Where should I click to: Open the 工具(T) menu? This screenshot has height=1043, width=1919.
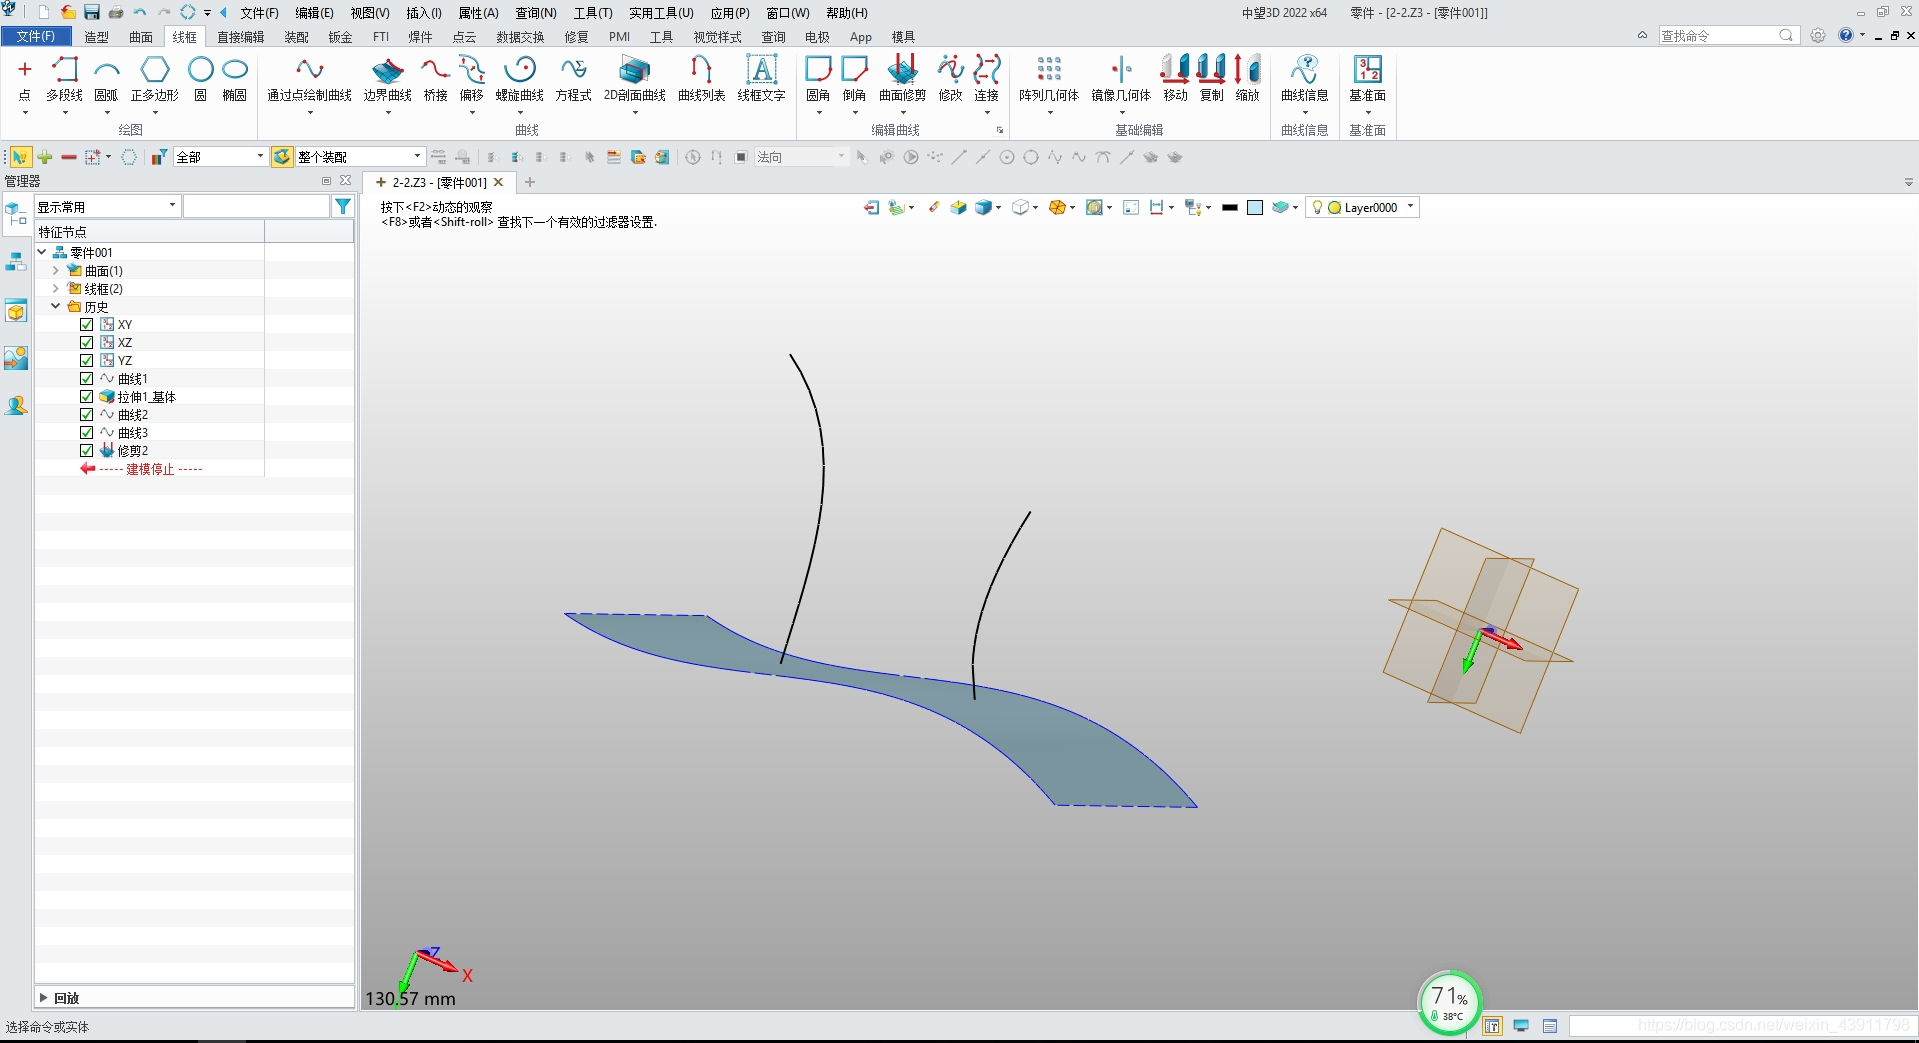tap(593, 13)
